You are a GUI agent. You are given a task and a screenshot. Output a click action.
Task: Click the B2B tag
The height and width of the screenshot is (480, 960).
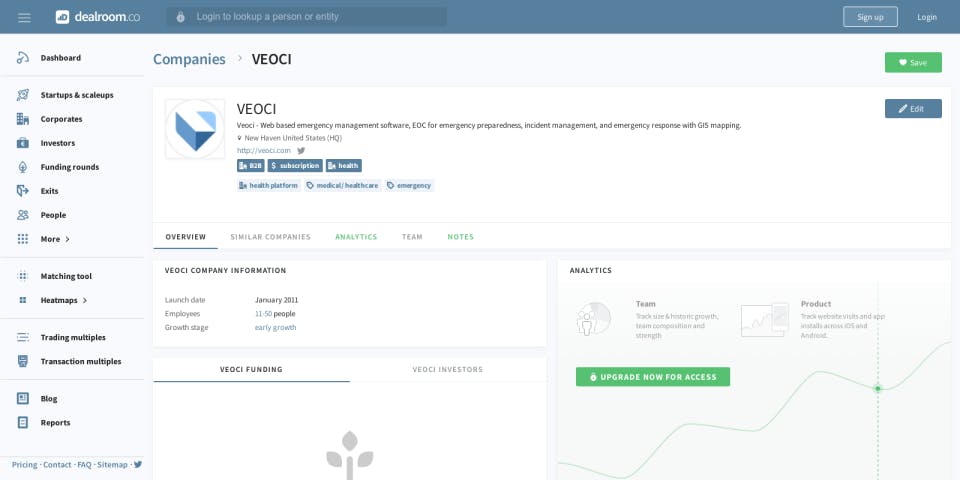click(250, 166)
